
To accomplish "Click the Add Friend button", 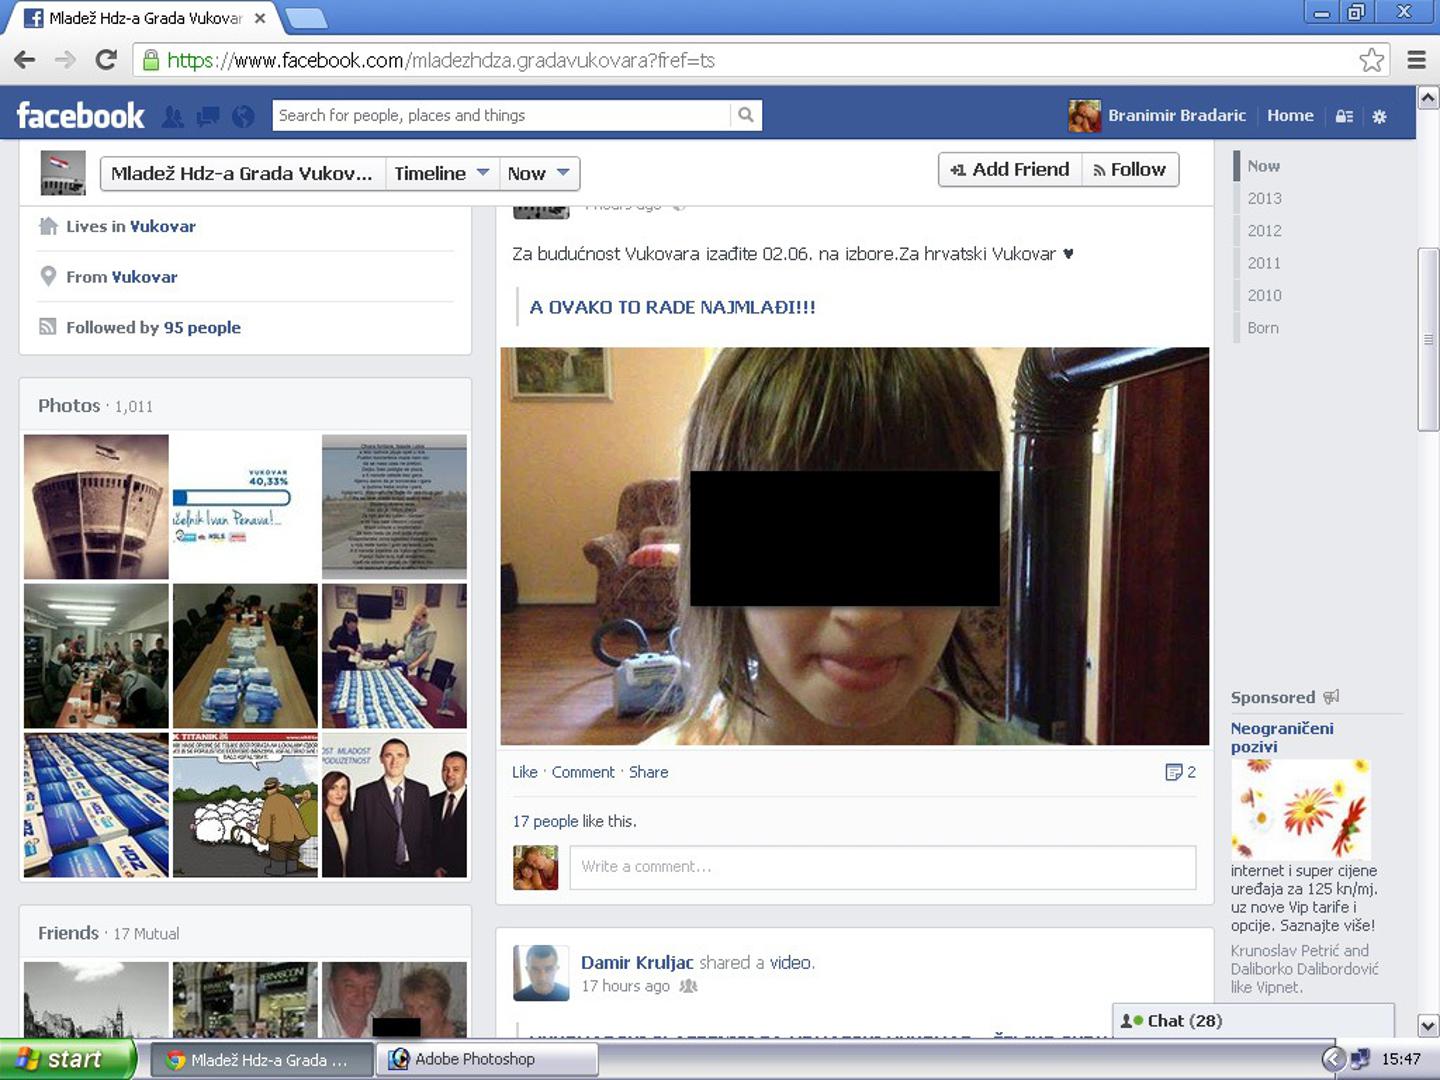I will click(x=1010, y=170).
